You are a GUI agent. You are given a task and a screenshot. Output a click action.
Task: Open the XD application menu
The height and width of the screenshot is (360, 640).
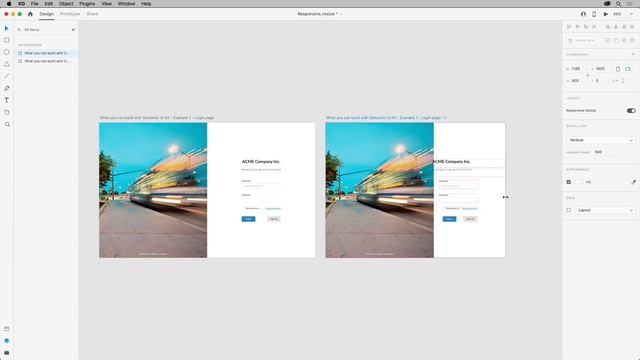(x=21, y=4)
